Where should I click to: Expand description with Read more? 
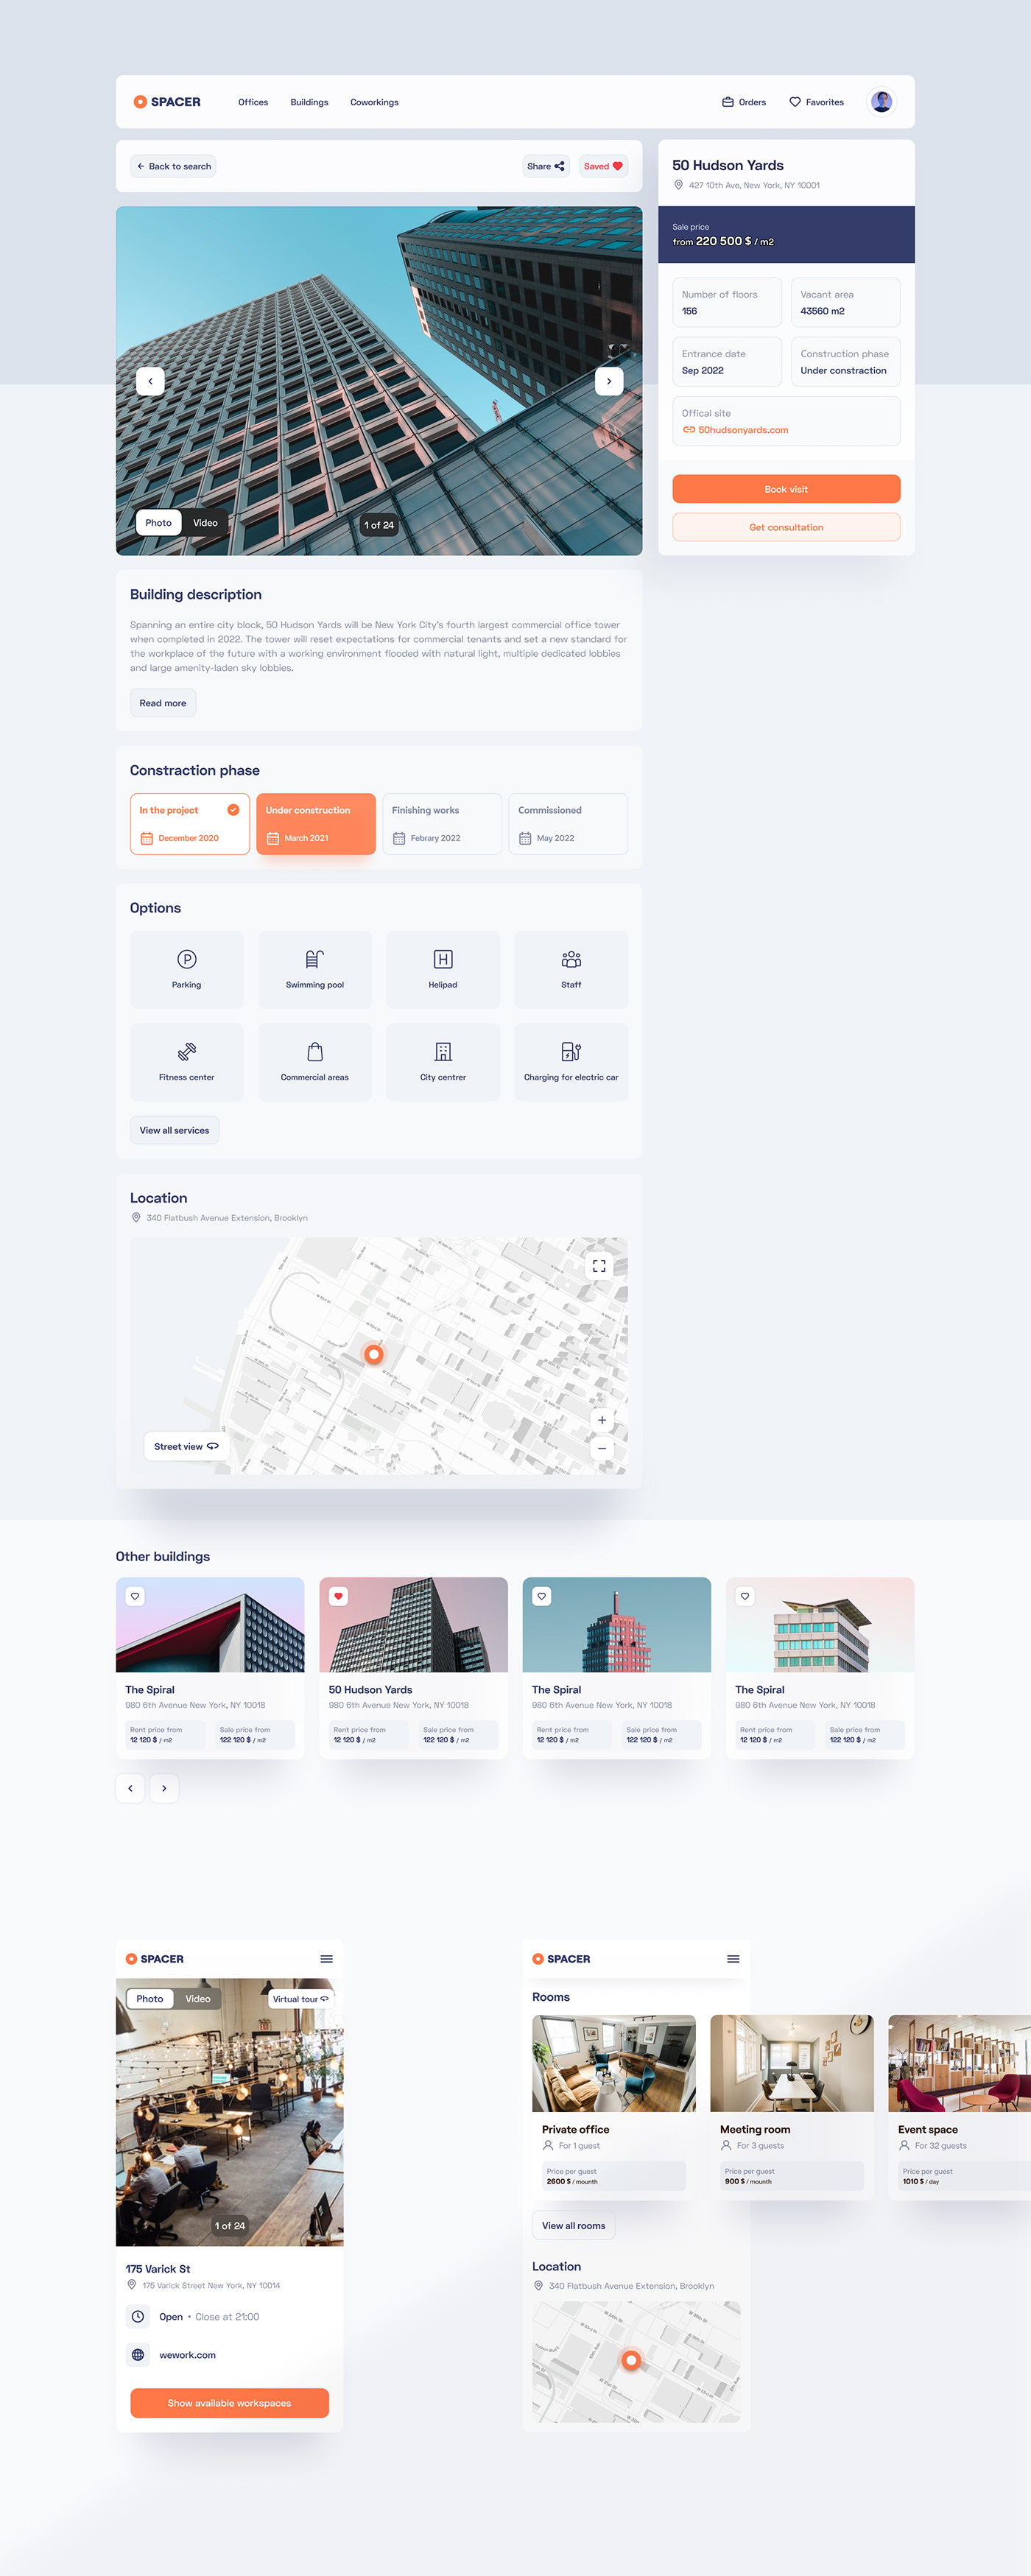[163, 703]
